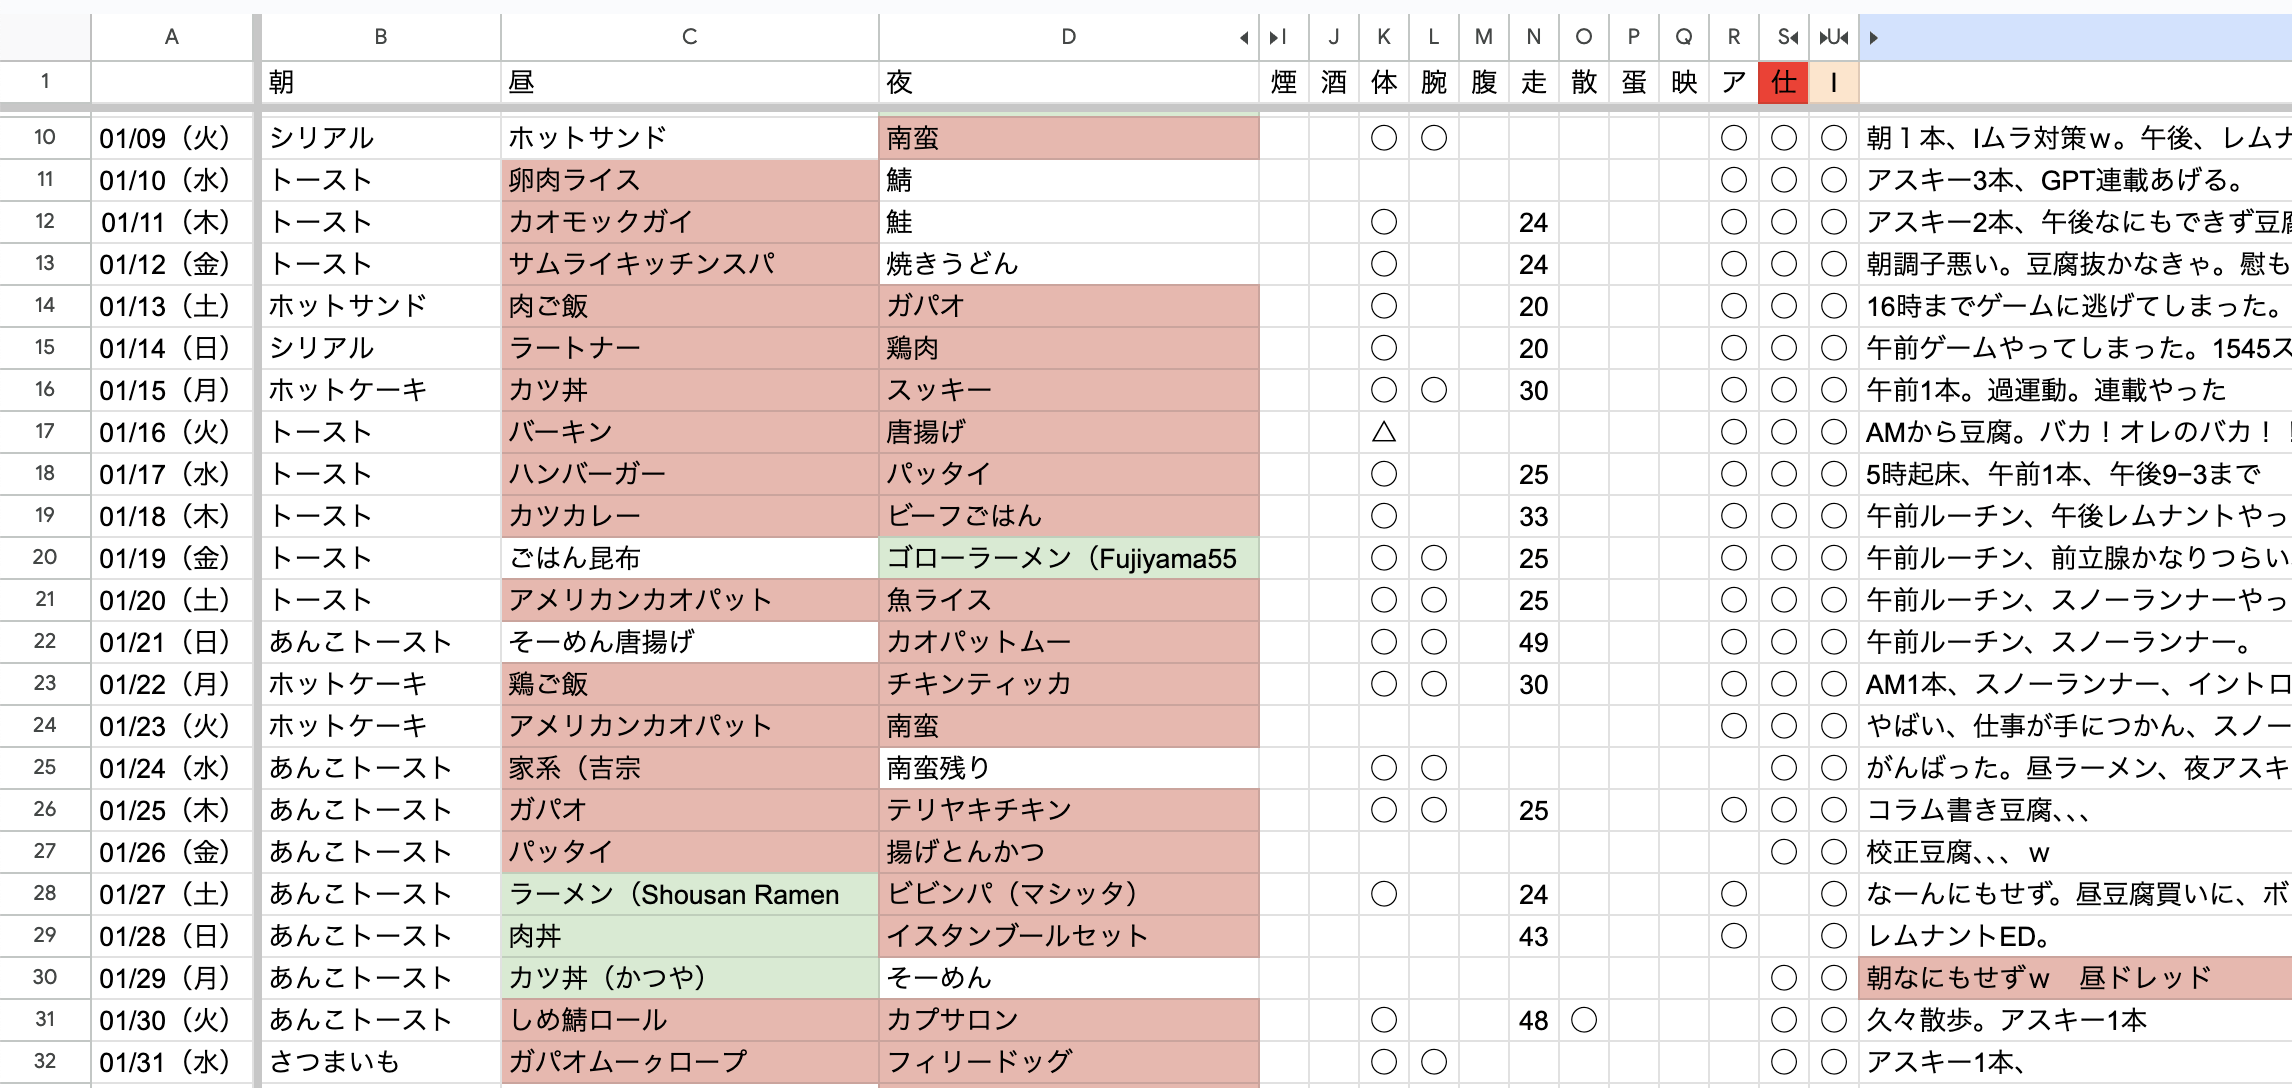Image resolution: width=2292 pixels, height=1088 pixels.
Task: Select the さつまいも cell
Action: 381,1061
